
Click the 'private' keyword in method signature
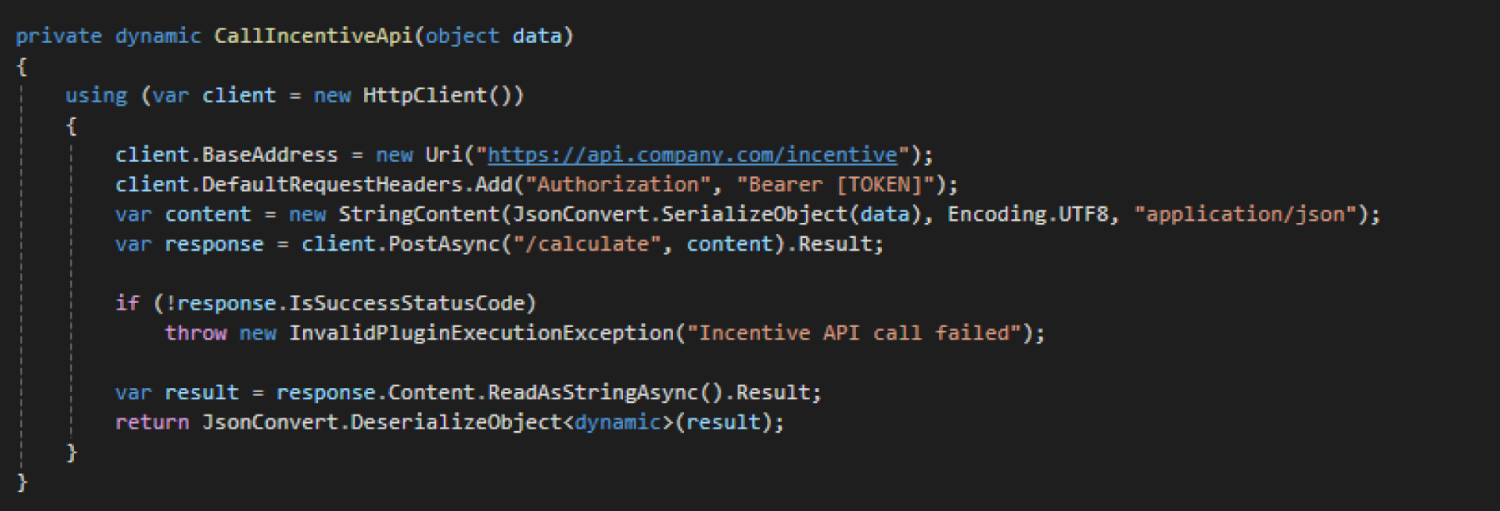point(59,36)
